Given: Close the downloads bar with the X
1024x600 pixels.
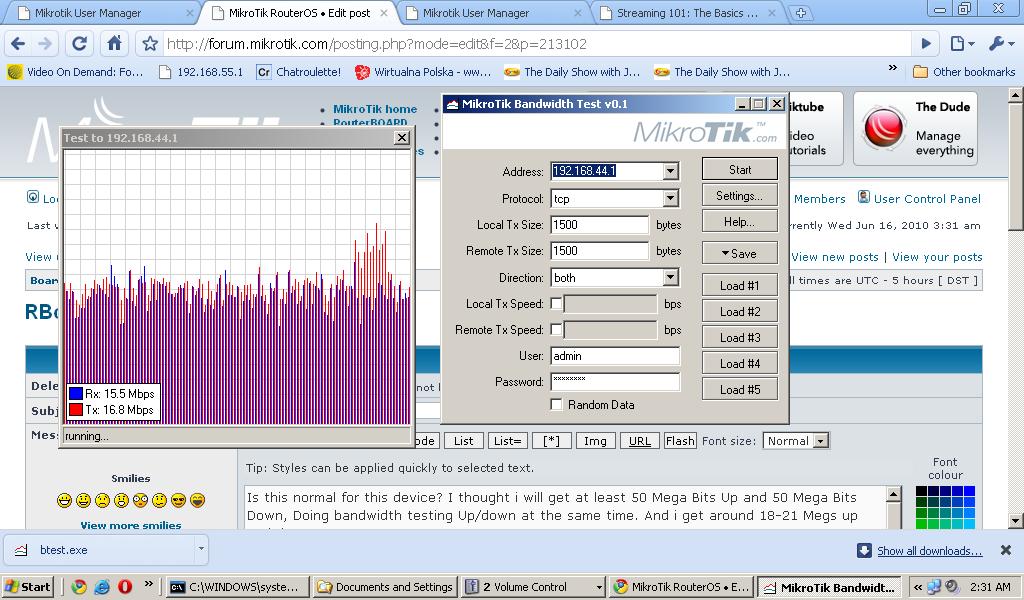Looking at the screenshot, I should pos(1006,550).
